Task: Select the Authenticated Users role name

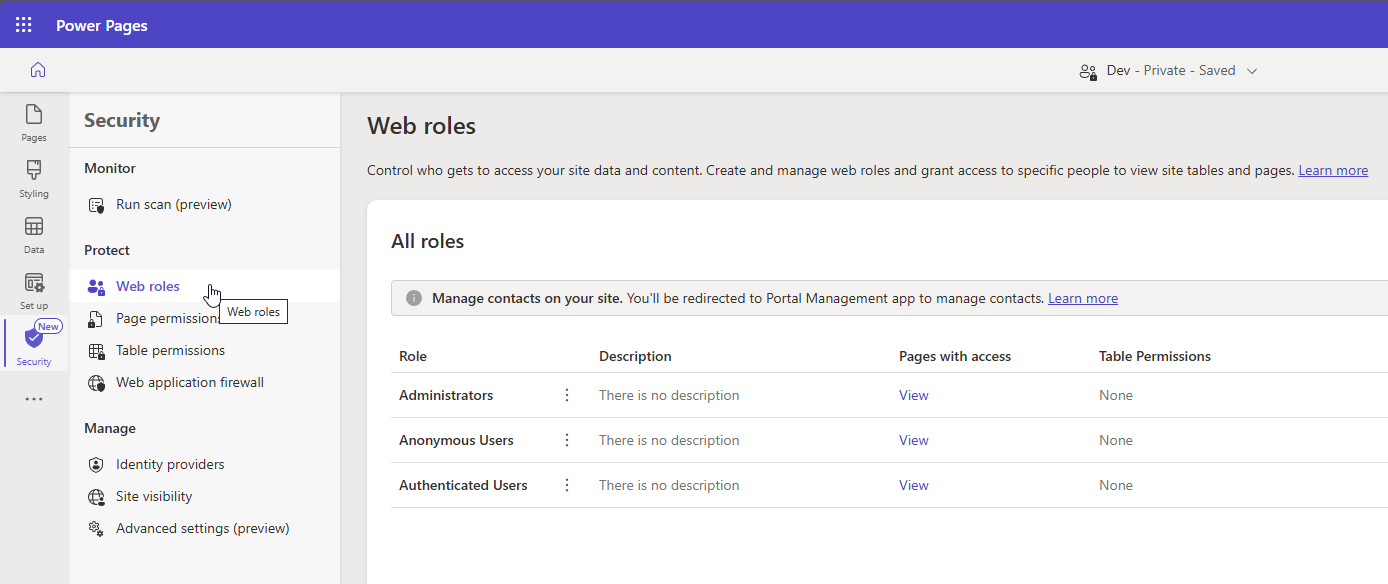Action: click(463, 485)
